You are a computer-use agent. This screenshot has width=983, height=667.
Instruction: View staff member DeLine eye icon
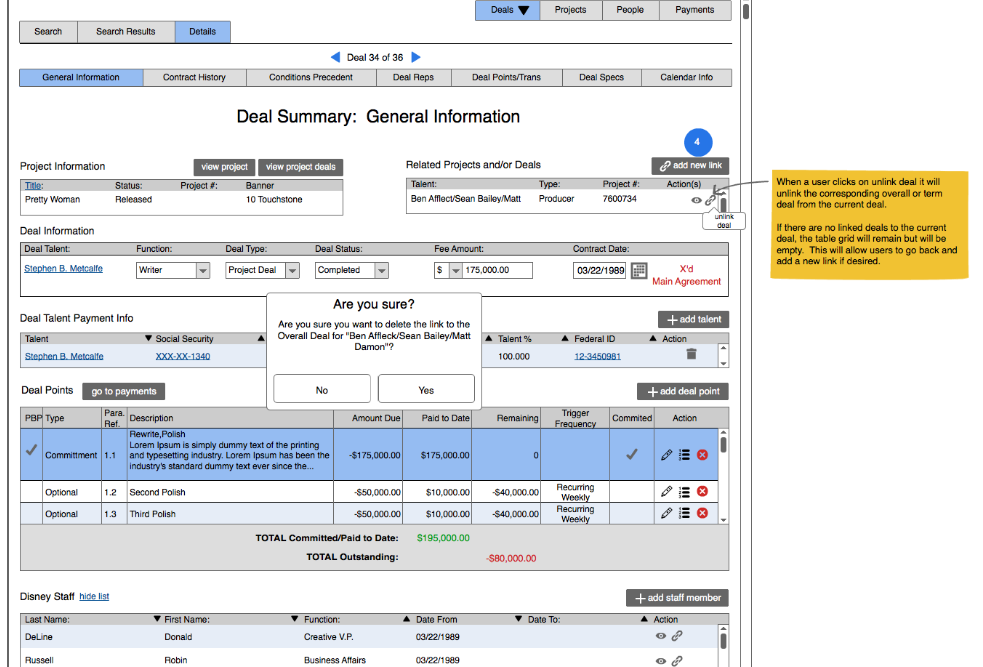pyautogui.click(x=661, y=636)
